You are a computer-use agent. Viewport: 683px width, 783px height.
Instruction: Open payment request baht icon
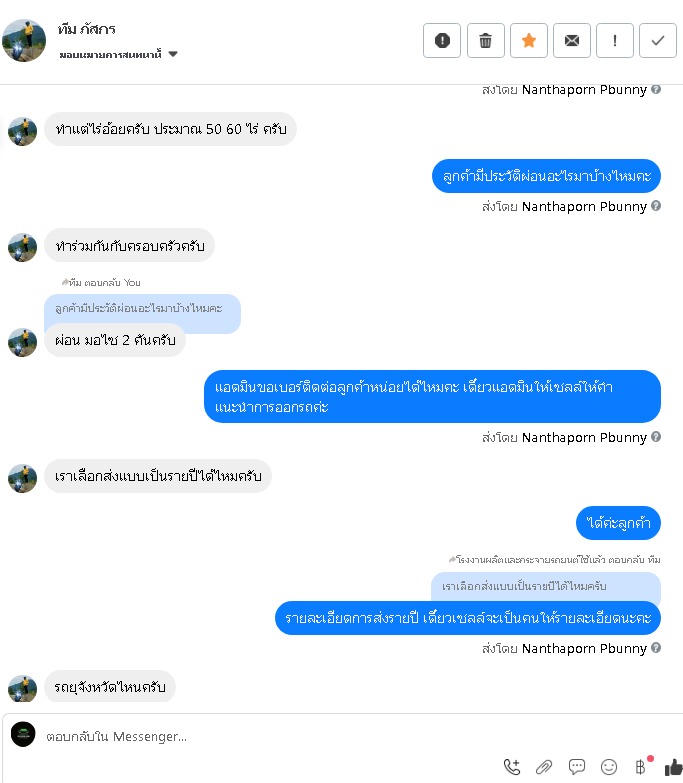(x=642, y=766)
